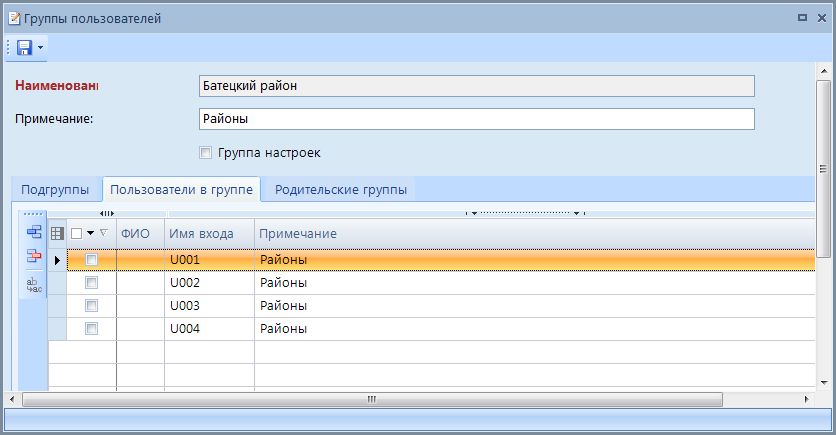The image size is (836, 435).
Task: Click the ab→ac find and replace icon
Action: coord(33,284)
